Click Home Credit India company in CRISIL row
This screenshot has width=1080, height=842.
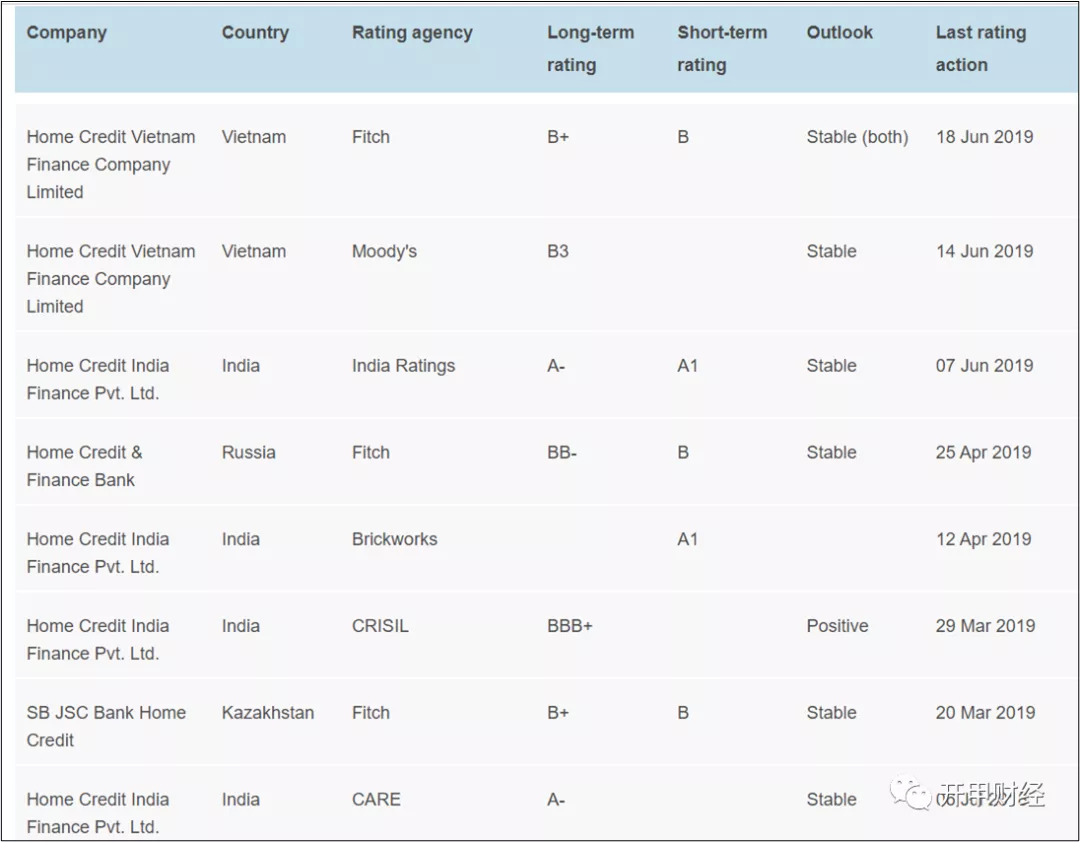coord(98,639)
